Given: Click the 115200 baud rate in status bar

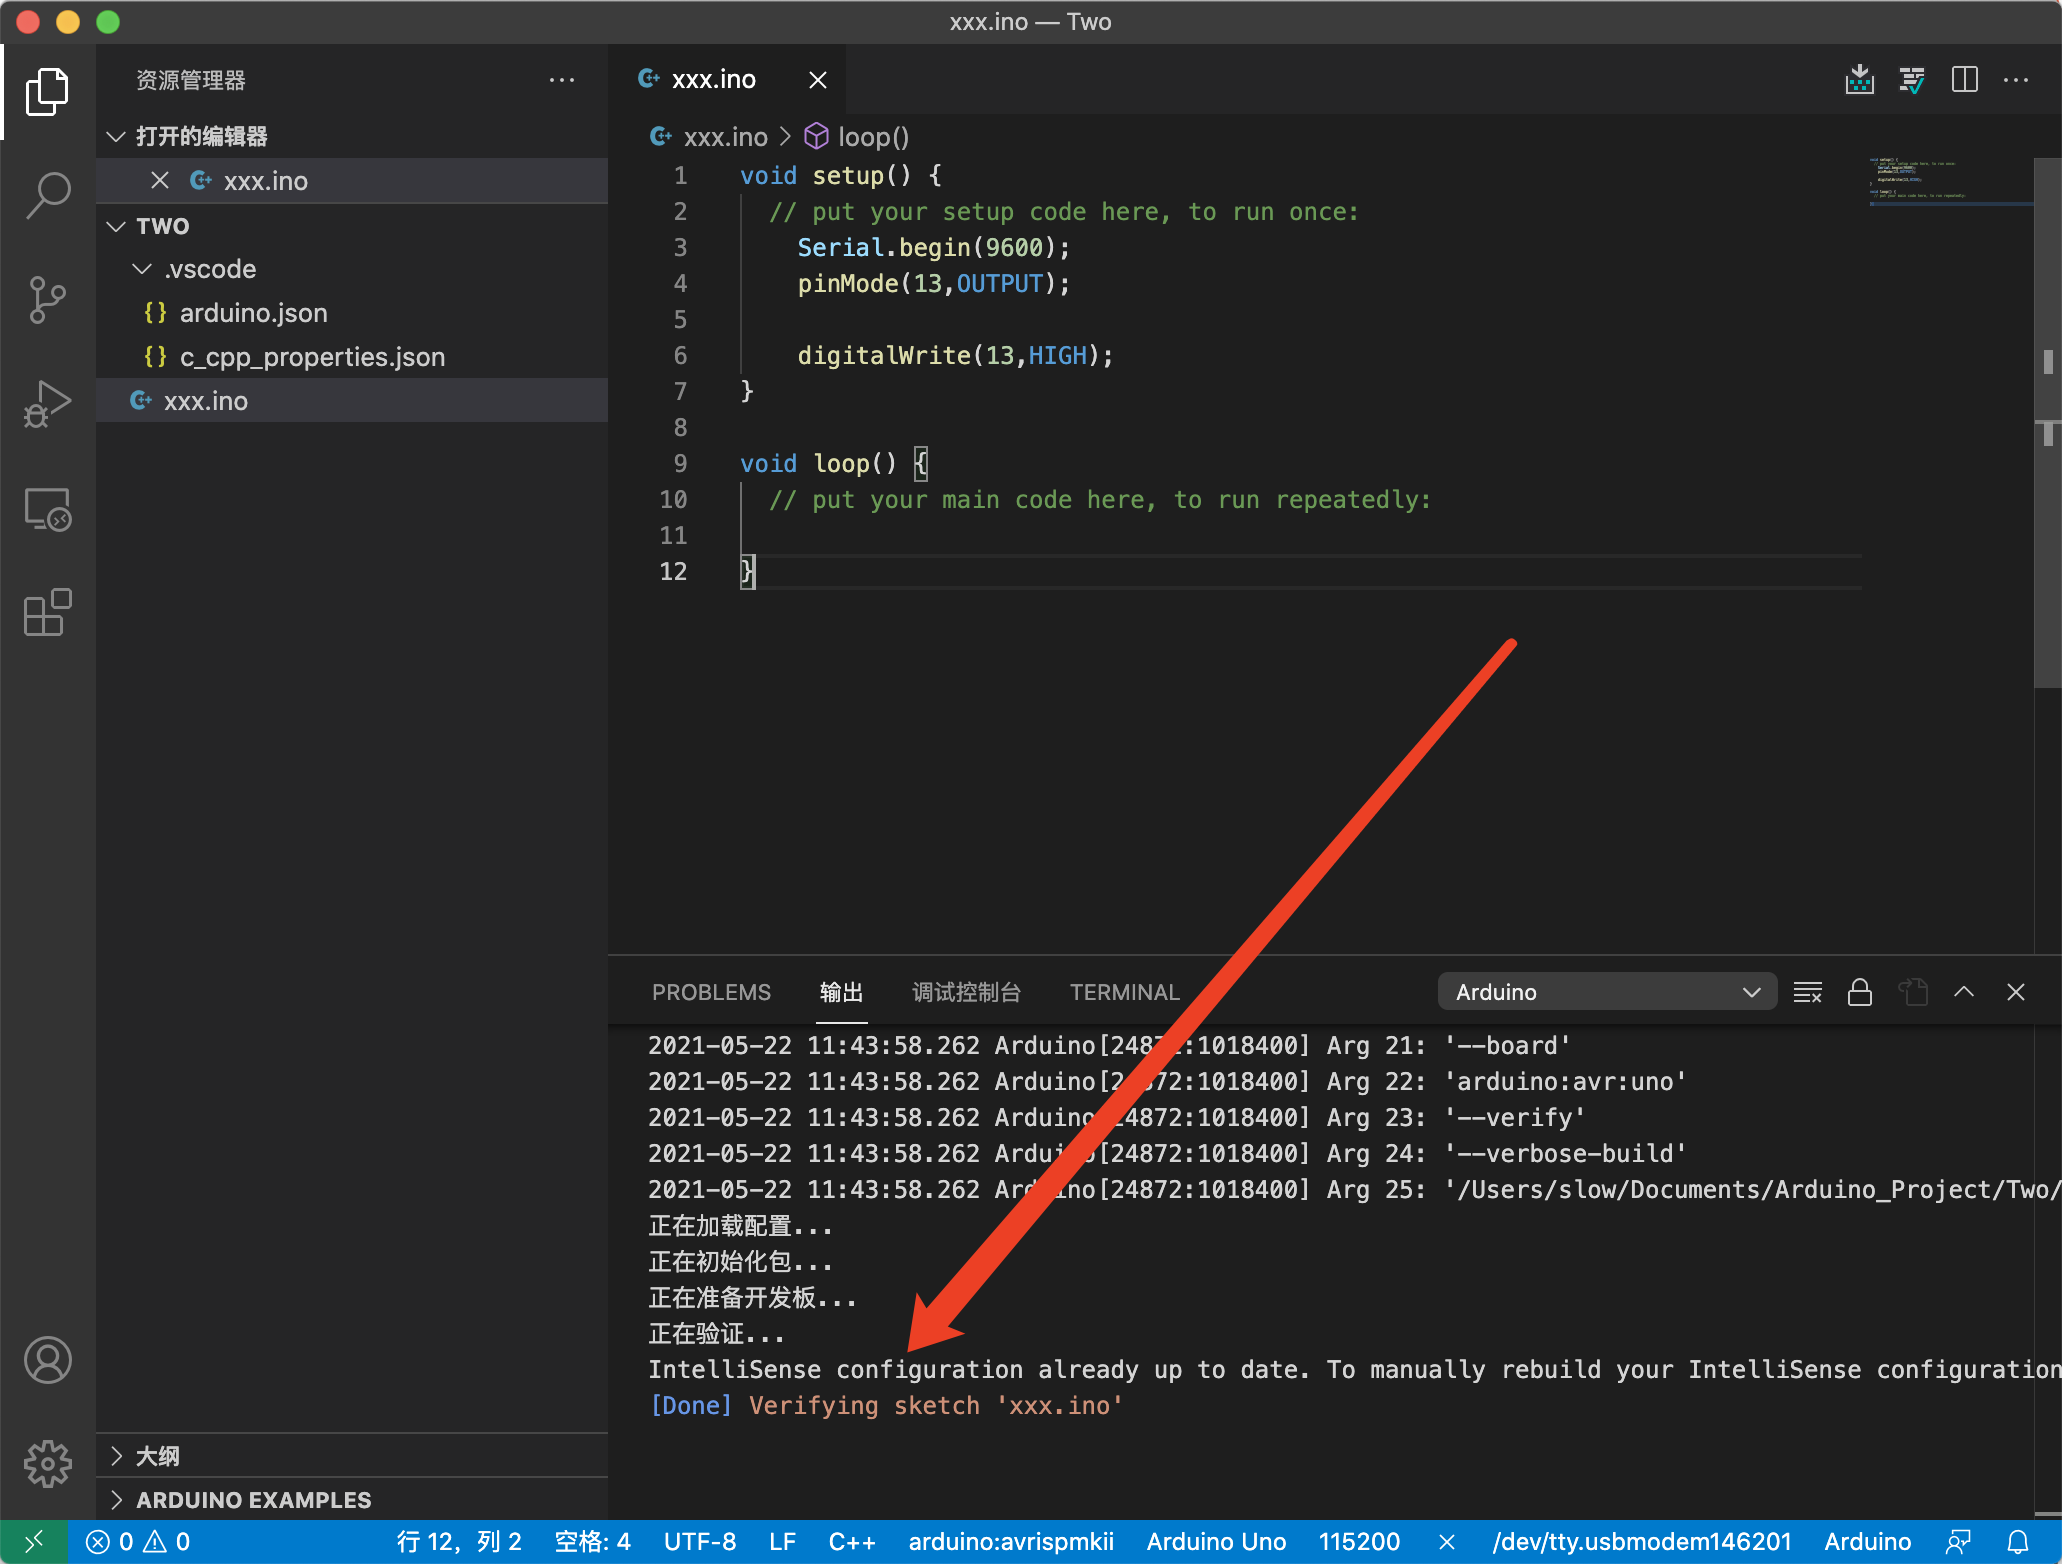Looking at the screenshot, I should [x=1358, y=1541].
